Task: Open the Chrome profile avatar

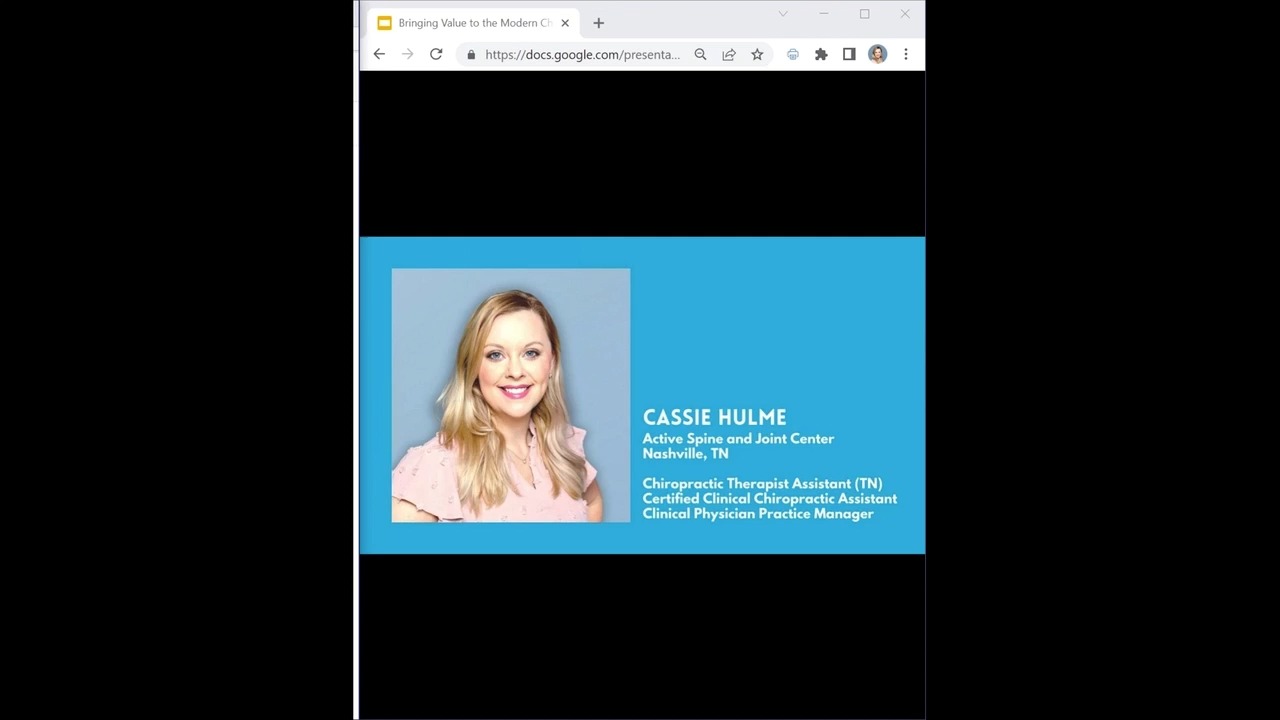Action: click(877, 54)
